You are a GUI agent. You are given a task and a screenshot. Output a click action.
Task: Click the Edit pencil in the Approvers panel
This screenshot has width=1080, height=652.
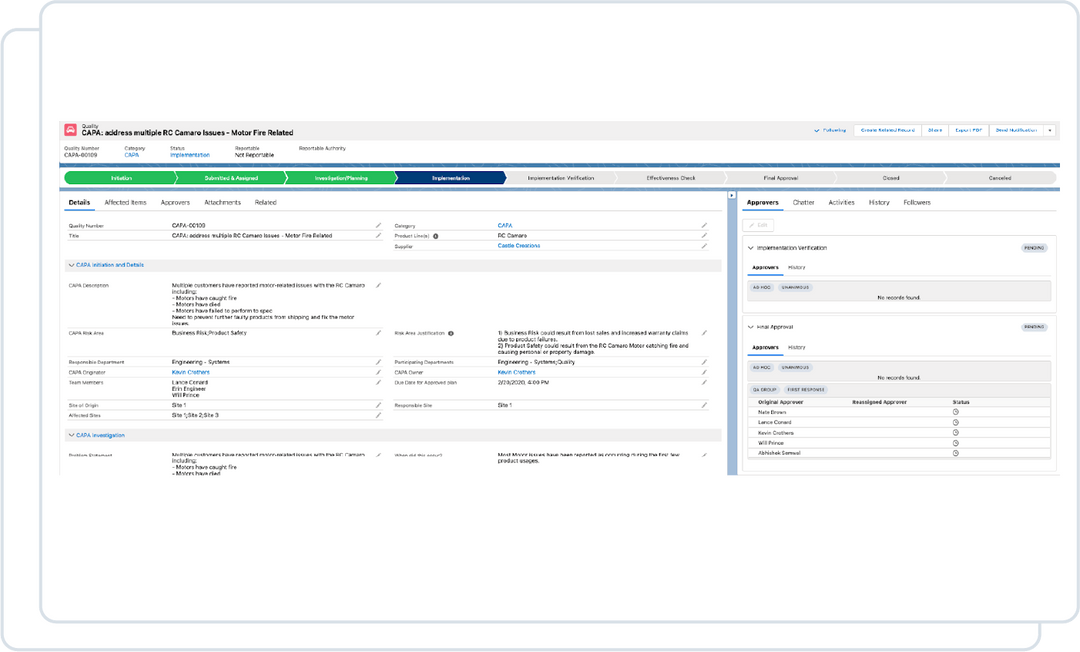coord(757,225)
